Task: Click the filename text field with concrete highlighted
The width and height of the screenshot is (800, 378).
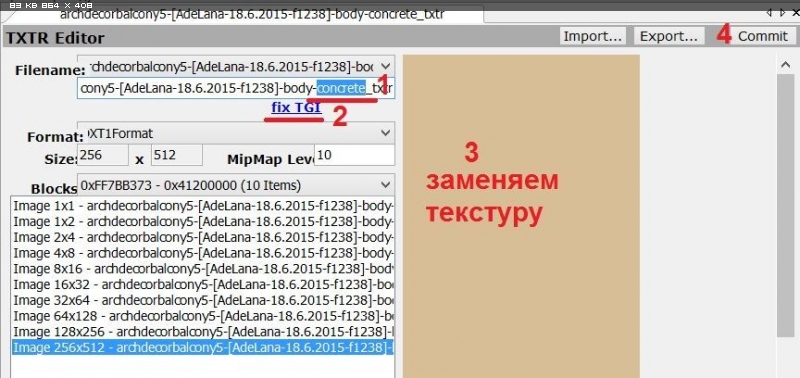Action: 236,88
